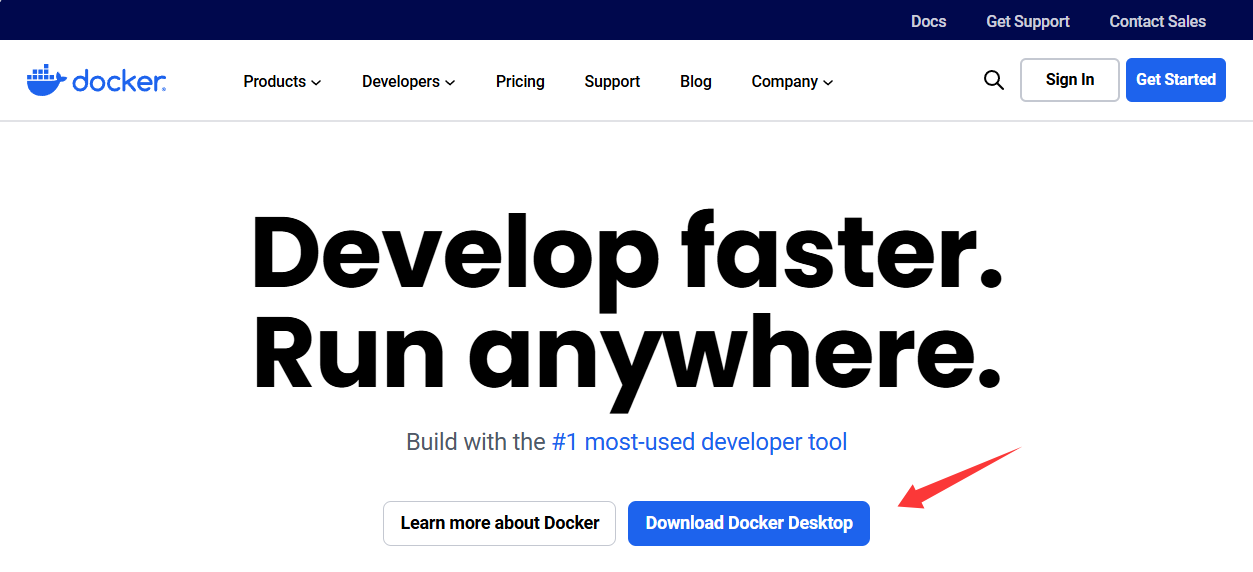Screen dimensions: 1253x572
Task: Expand the Company dropdown chevron
Action: pos(828,83)
